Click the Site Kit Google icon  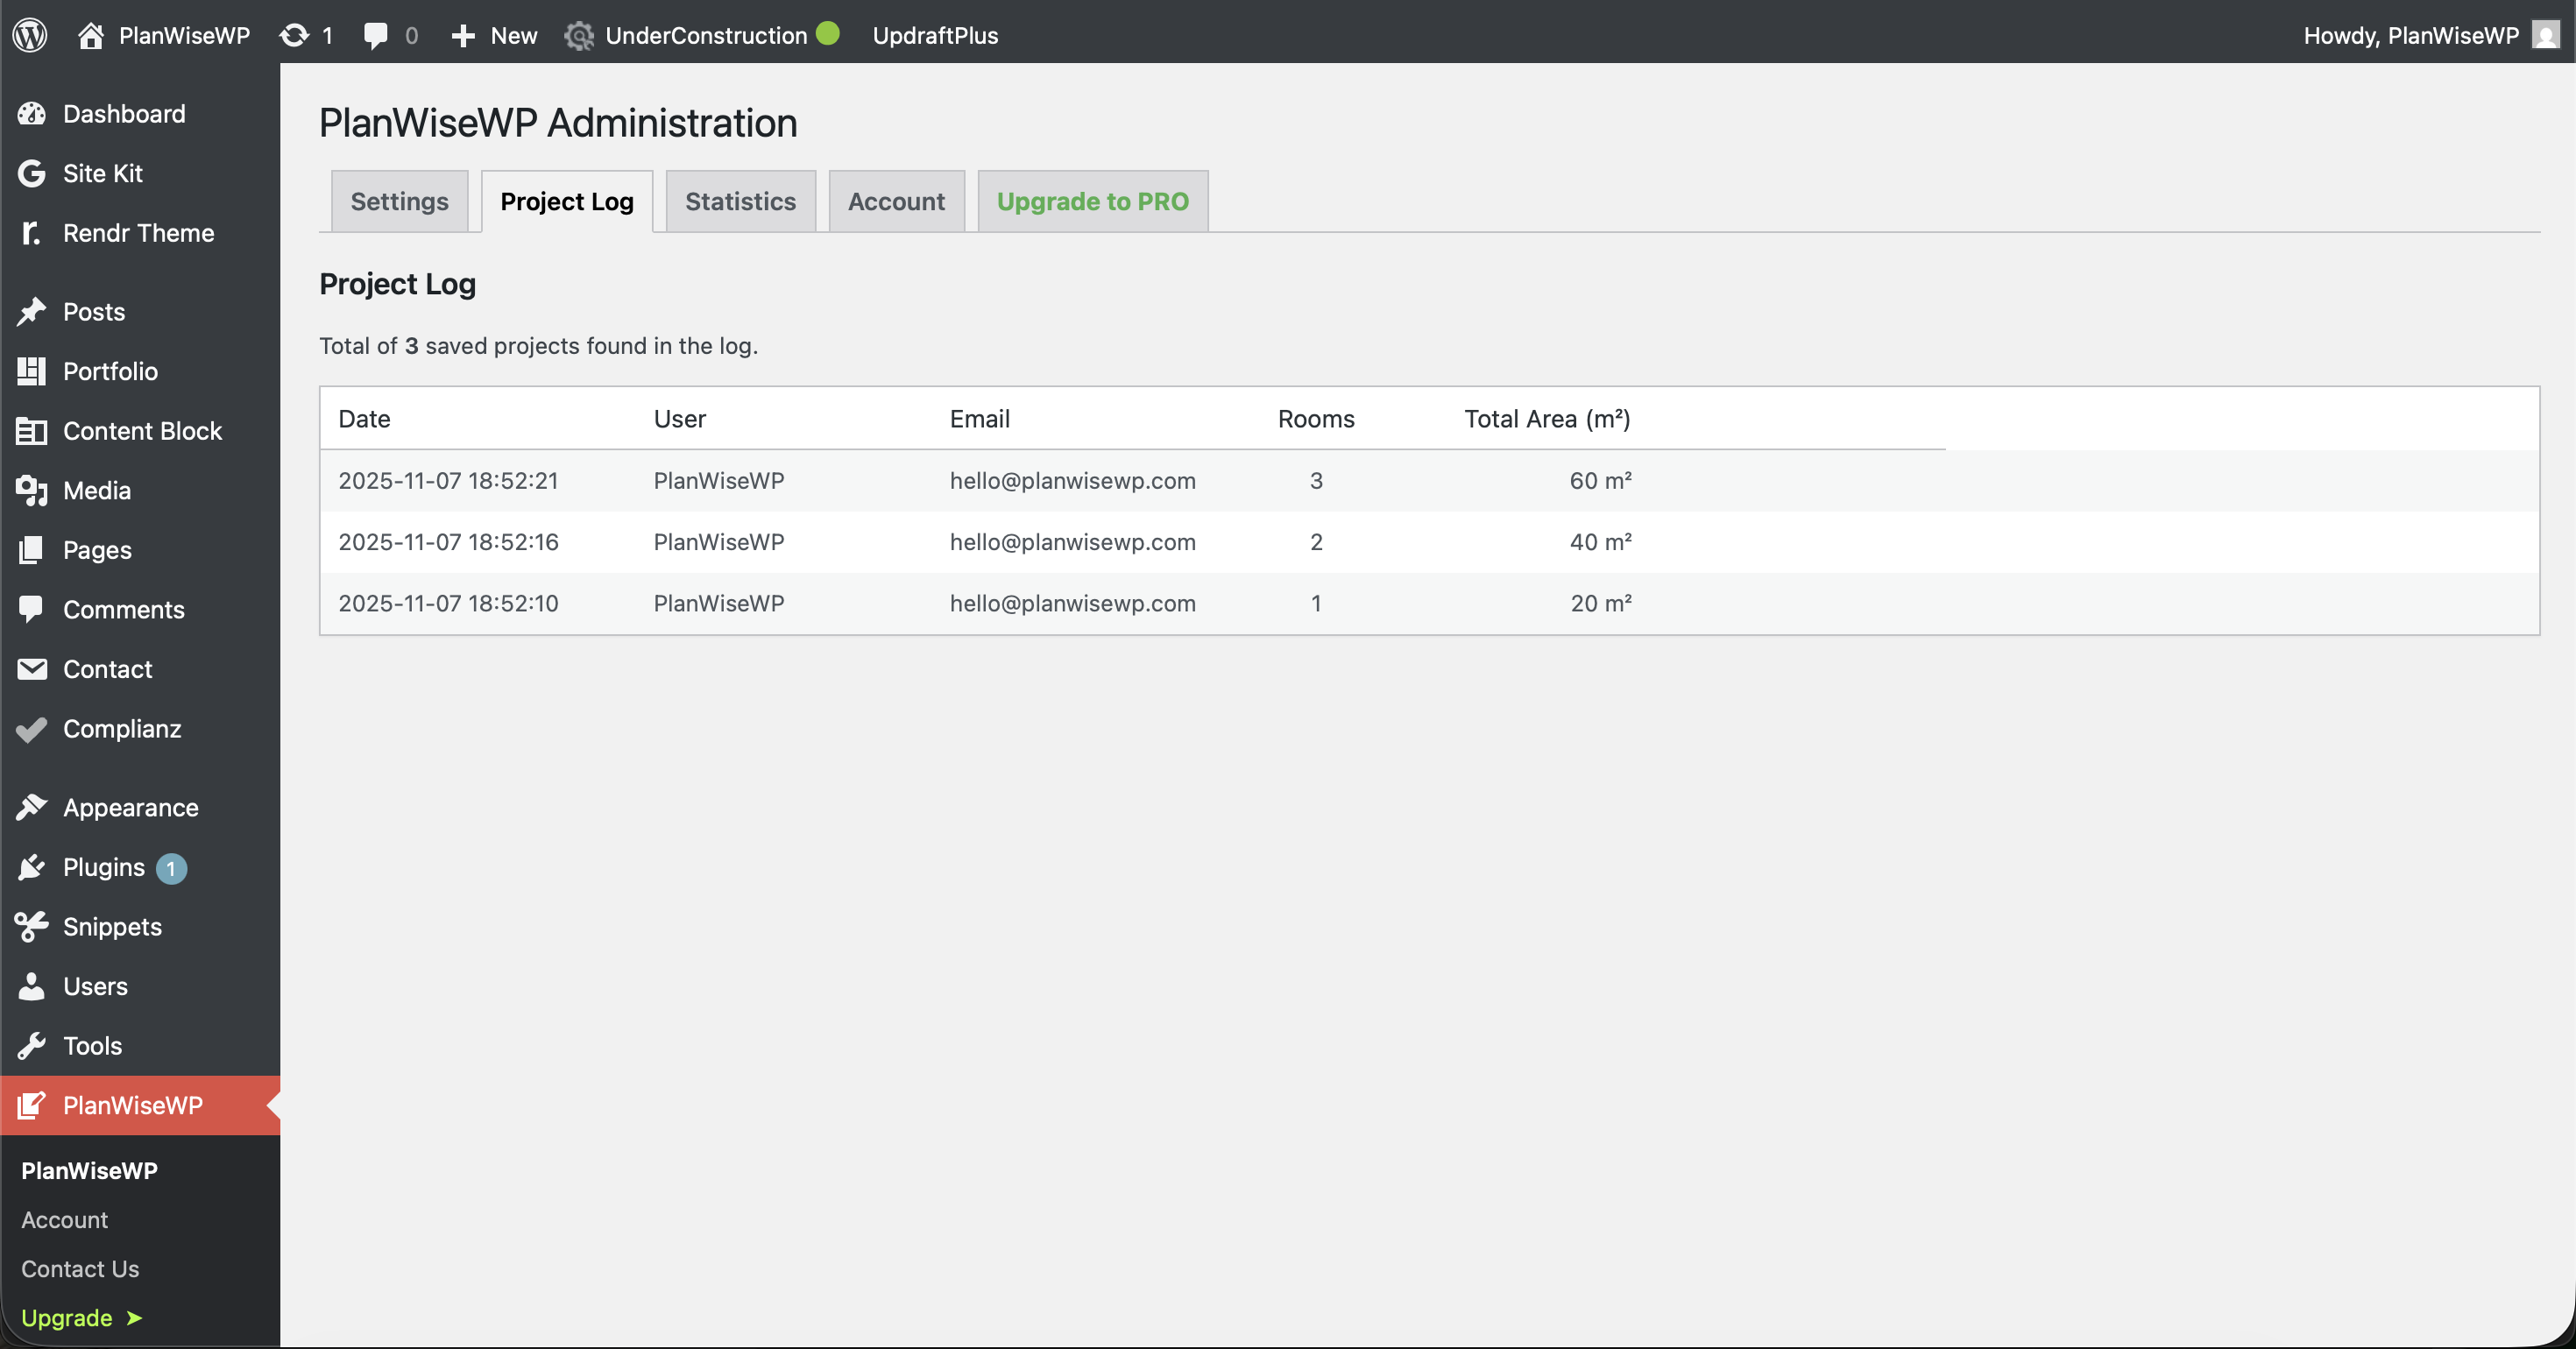[x=32, y=173]
